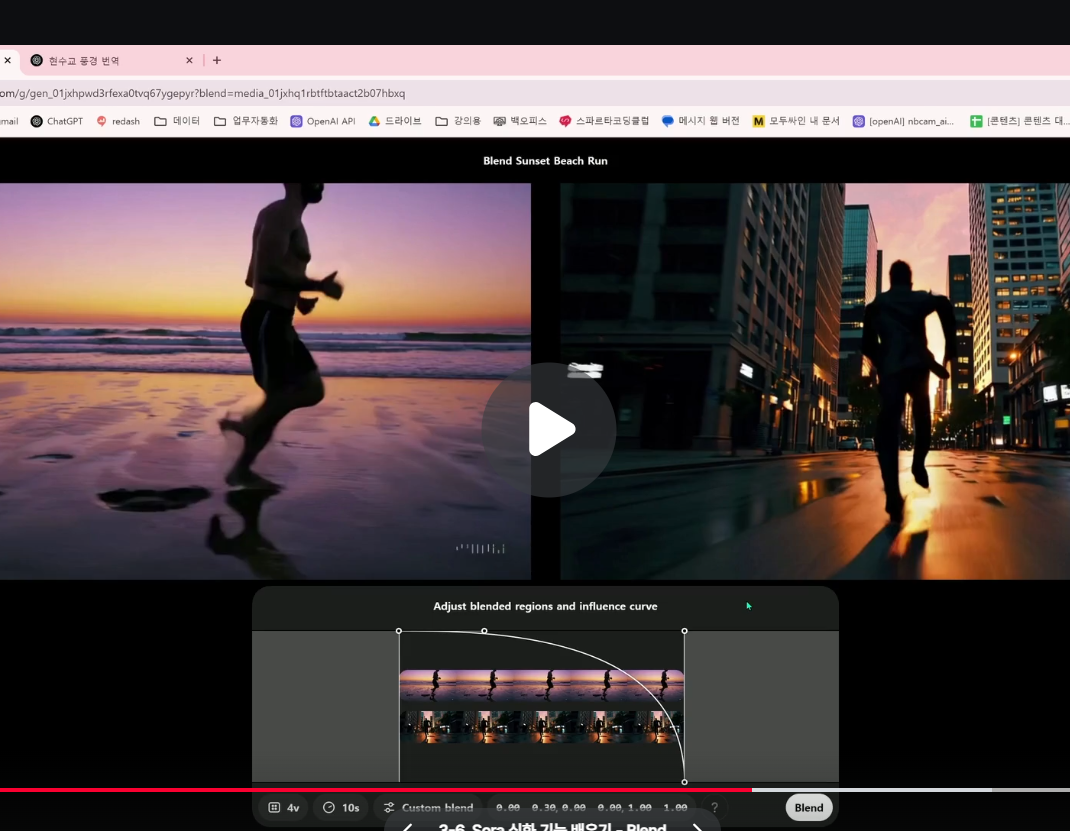Go to the next lesson arrow
1070x831 pixels.
[x=697, y=826]
